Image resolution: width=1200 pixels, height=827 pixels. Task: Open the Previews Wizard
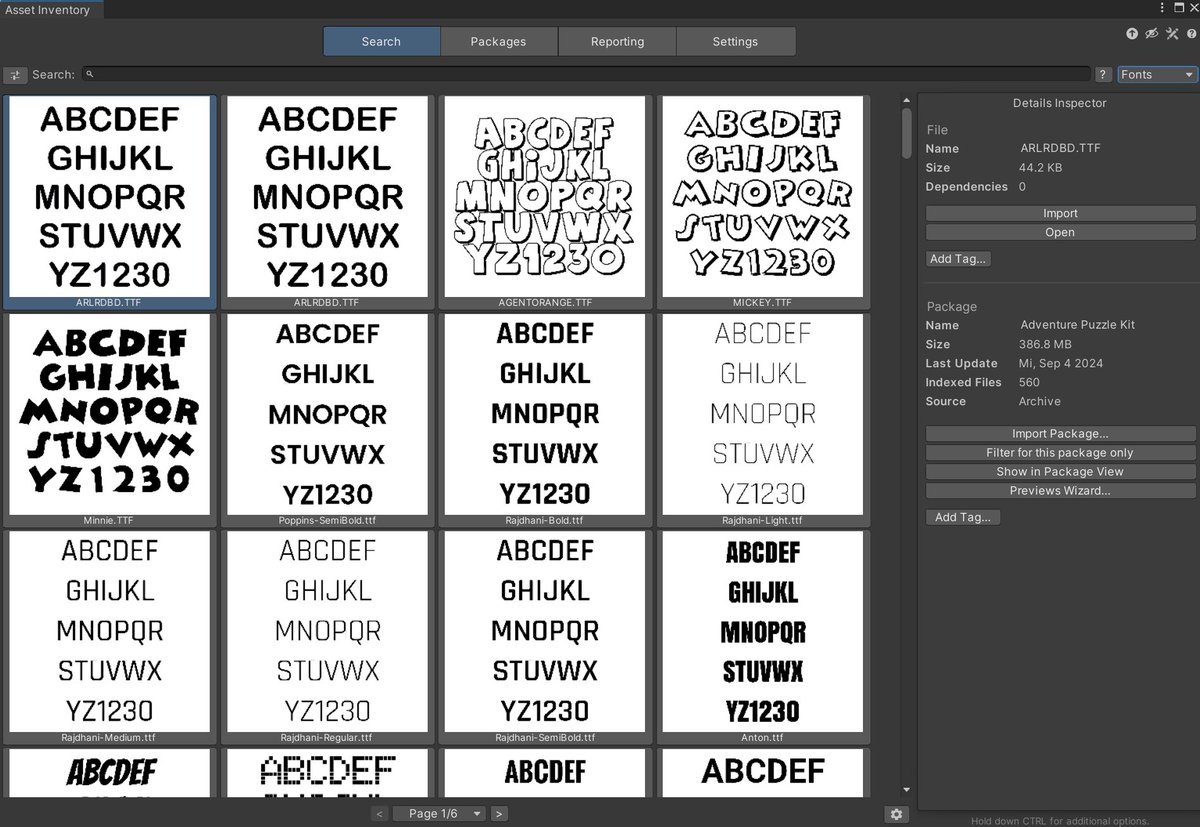pyautogui.click(x=1060, y=490)
